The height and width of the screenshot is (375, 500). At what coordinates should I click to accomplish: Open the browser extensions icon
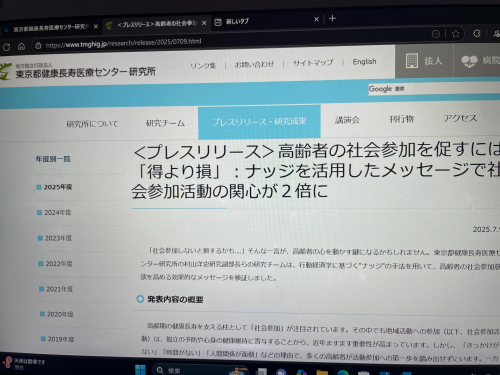[477, 33]
